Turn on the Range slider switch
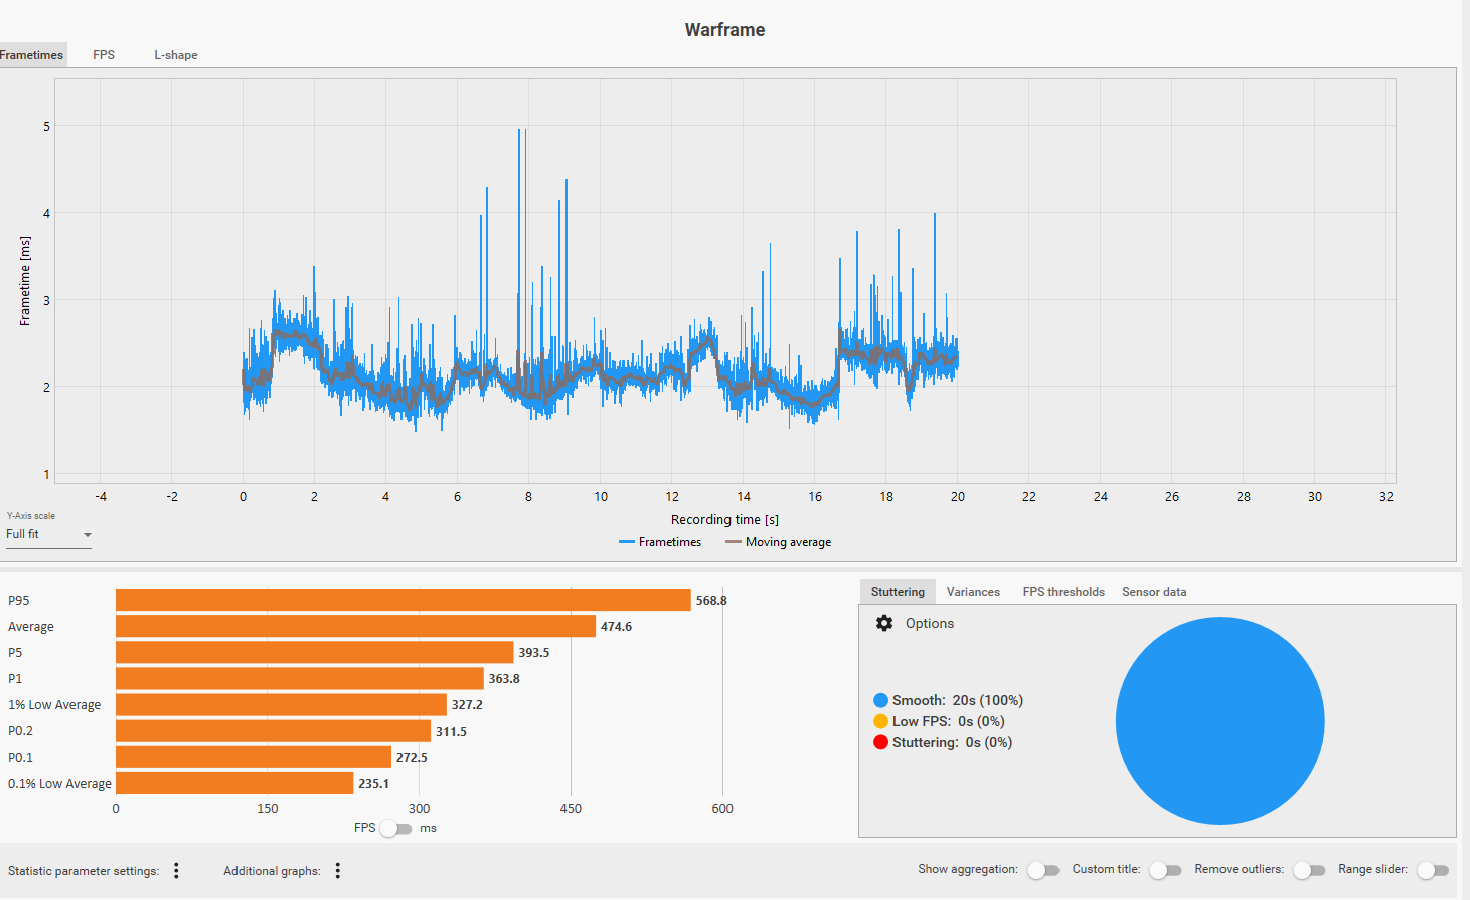Screen dimensions: 1470x900 click(x=1433, y=870)
